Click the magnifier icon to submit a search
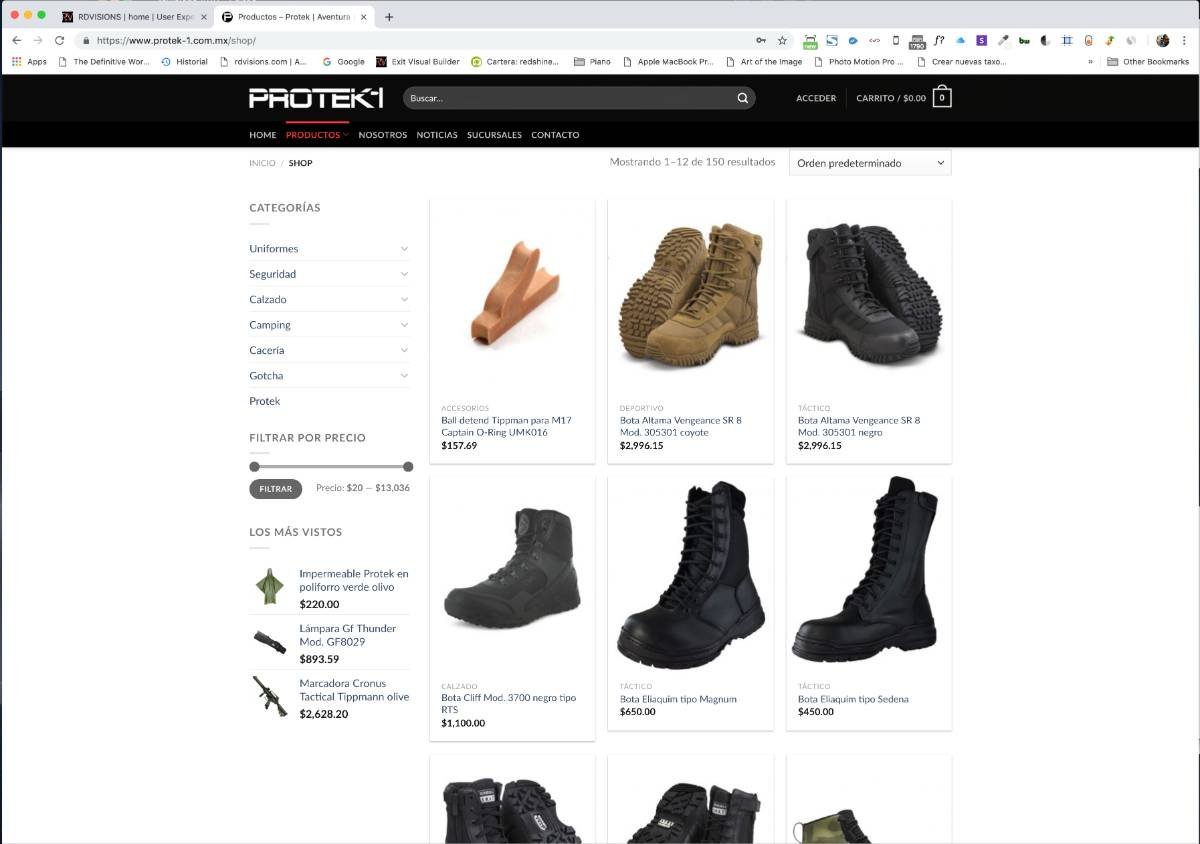The height and width of the screenshot is (844, 1200). tap(742, 98)
